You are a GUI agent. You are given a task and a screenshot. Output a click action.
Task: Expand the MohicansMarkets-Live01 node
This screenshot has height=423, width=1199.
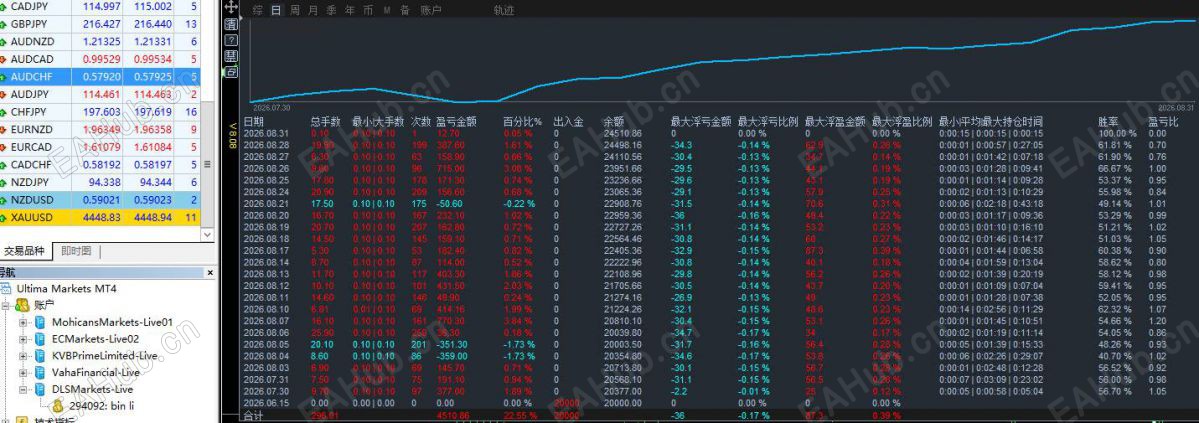tap(24, 322)
